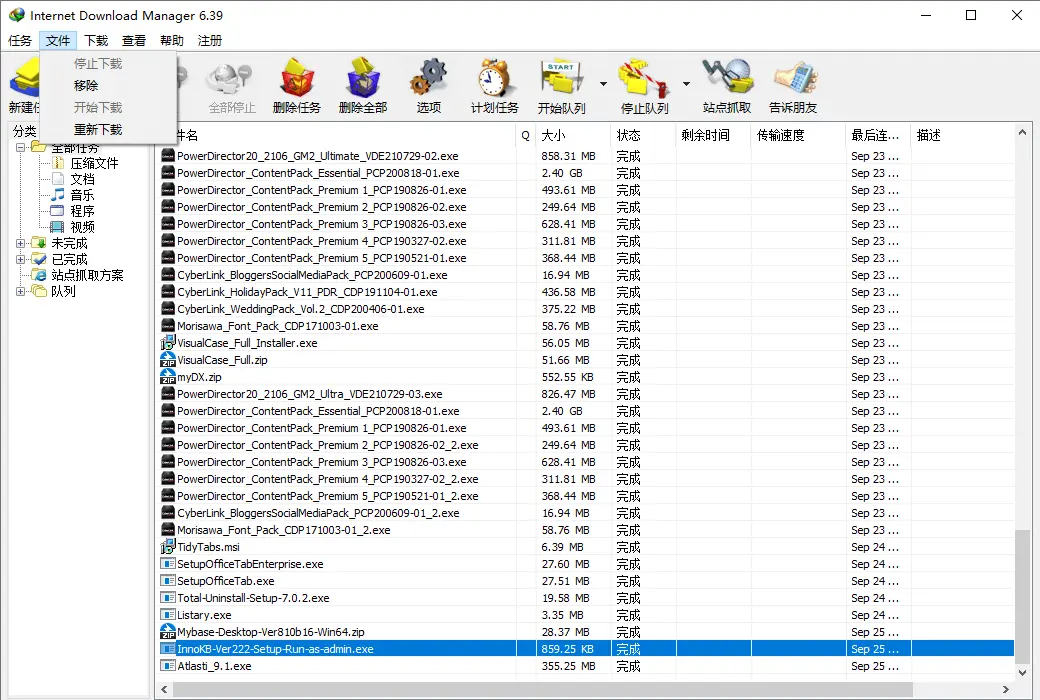Sort by 传输速度 column header

pos(799,135)
